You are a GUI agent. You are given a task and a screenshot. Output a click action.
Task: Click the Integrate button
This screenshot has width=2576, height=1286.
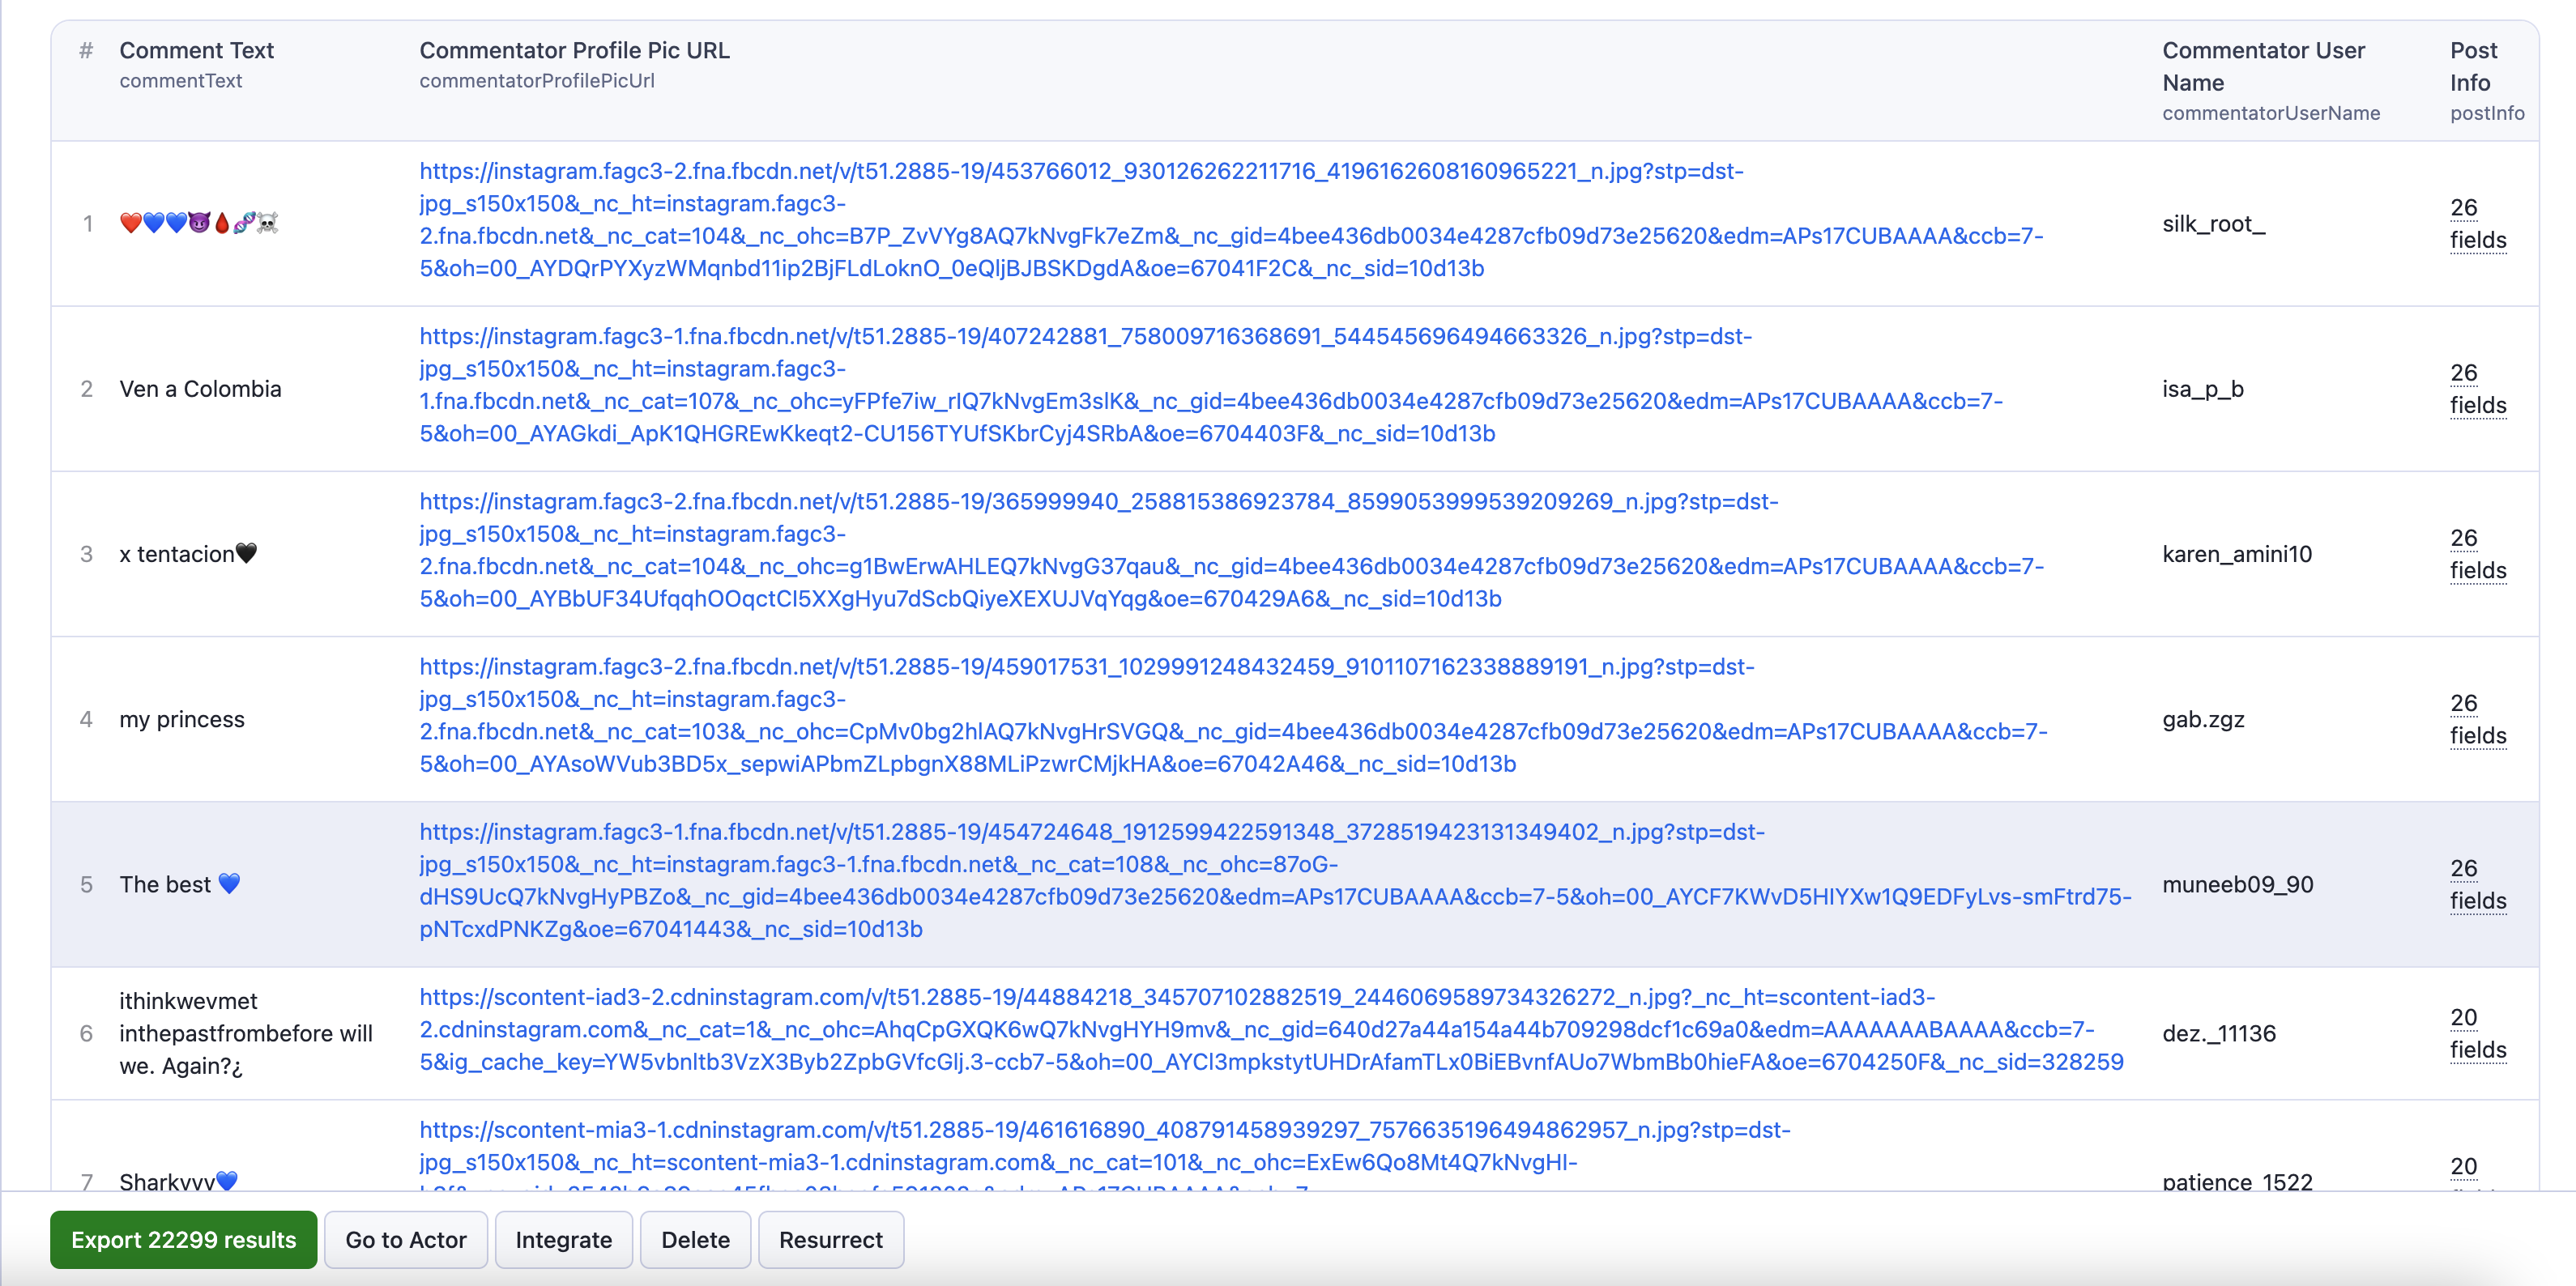(563, 1239)
